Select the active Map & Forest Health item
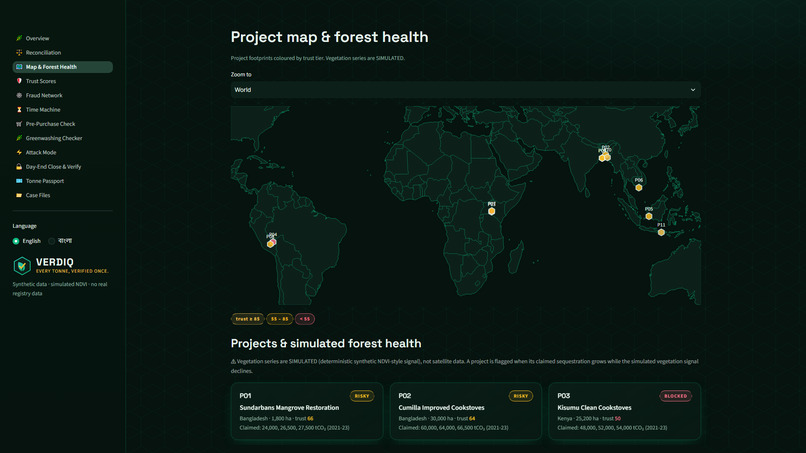The image size is (806, 453). click(x=62, y=67)
